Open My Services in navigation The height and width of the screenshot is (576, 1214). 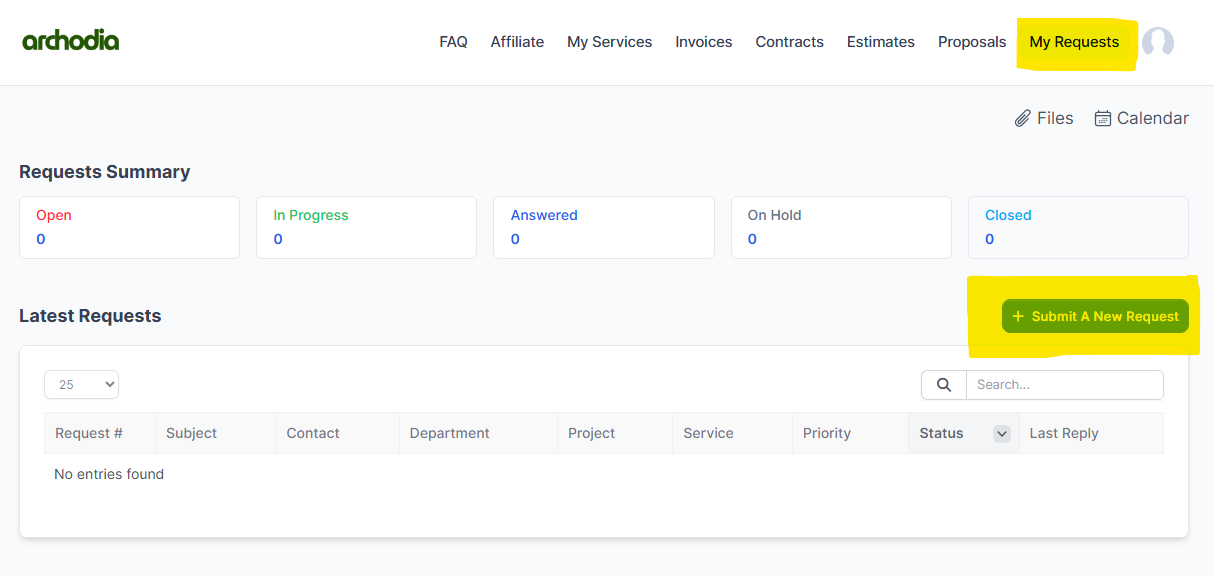pyautogui.click(x=609, y=42)
